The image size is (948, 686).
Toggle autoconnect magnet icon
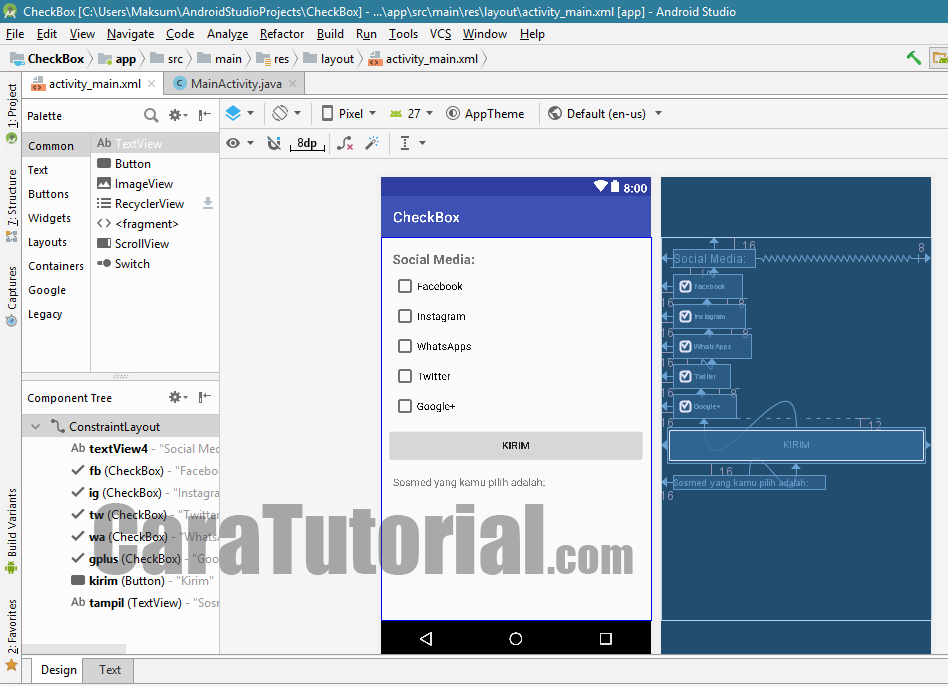click(274, 143)
